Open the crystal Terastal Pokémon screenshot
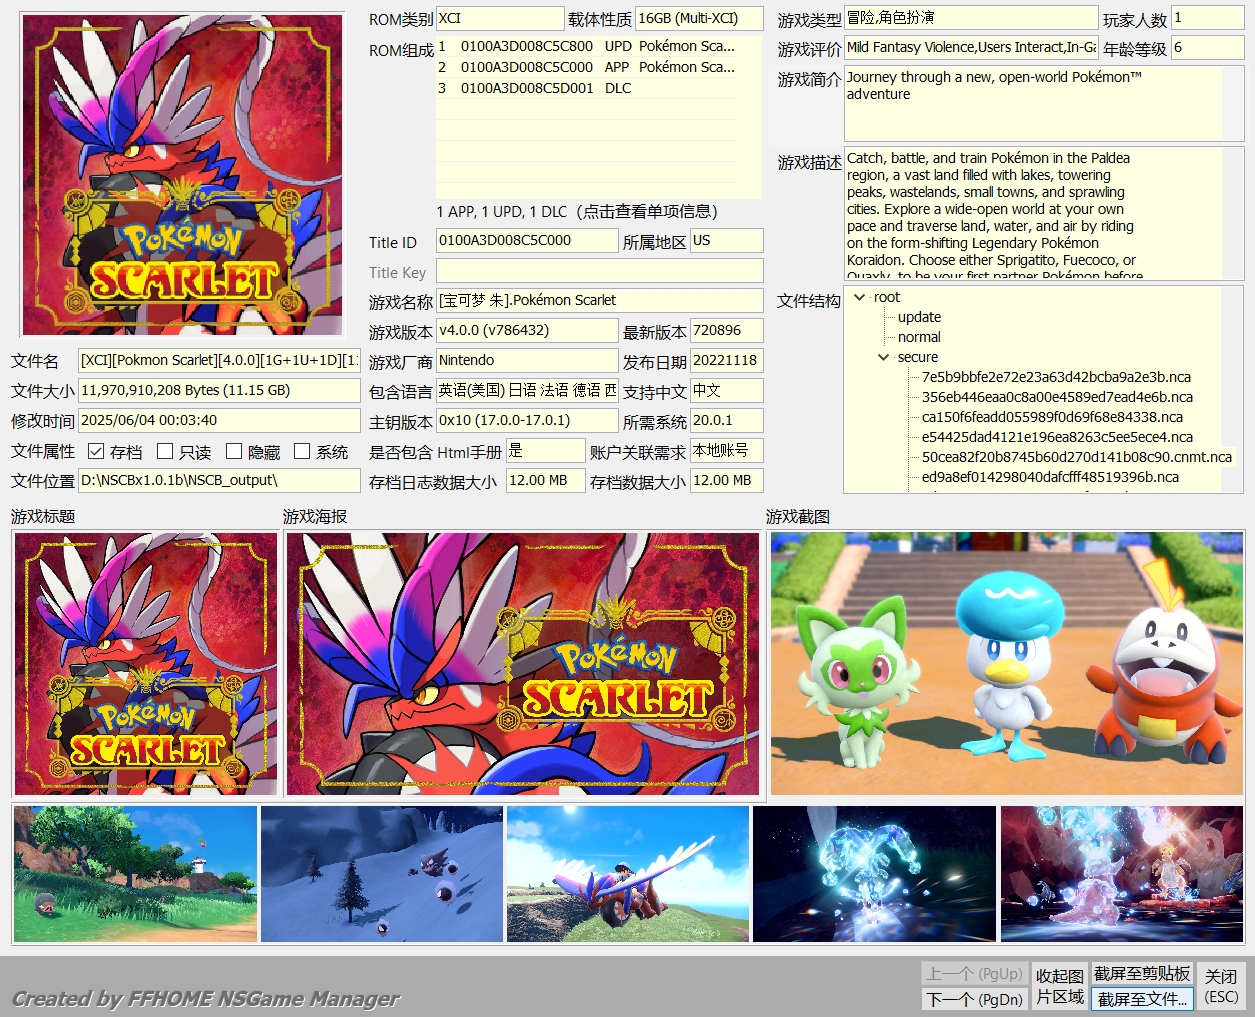This screenshot has width=1255, height=1017. [x=874, y=874]
